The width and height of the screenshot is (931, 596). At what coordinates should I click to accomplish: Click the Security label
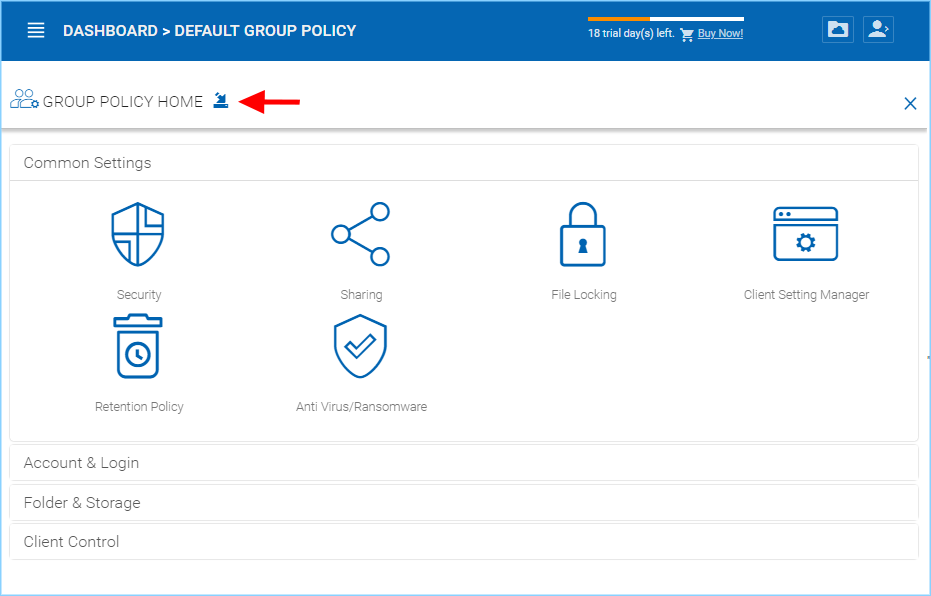coord(139,294)
